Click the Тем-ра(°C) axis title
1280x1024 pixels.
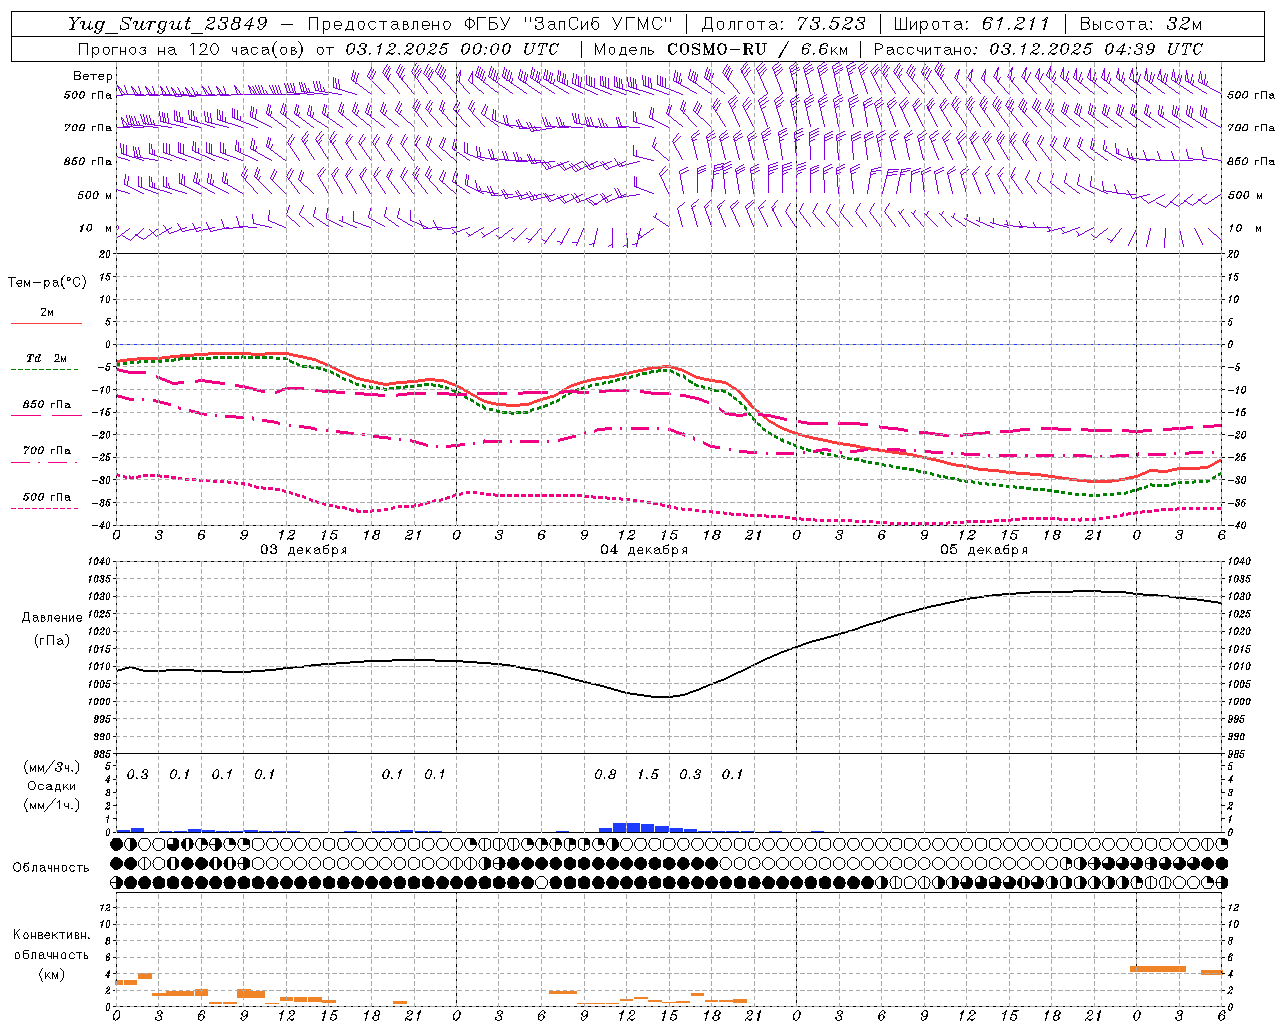pyautogui.click(x=47, y=283)
